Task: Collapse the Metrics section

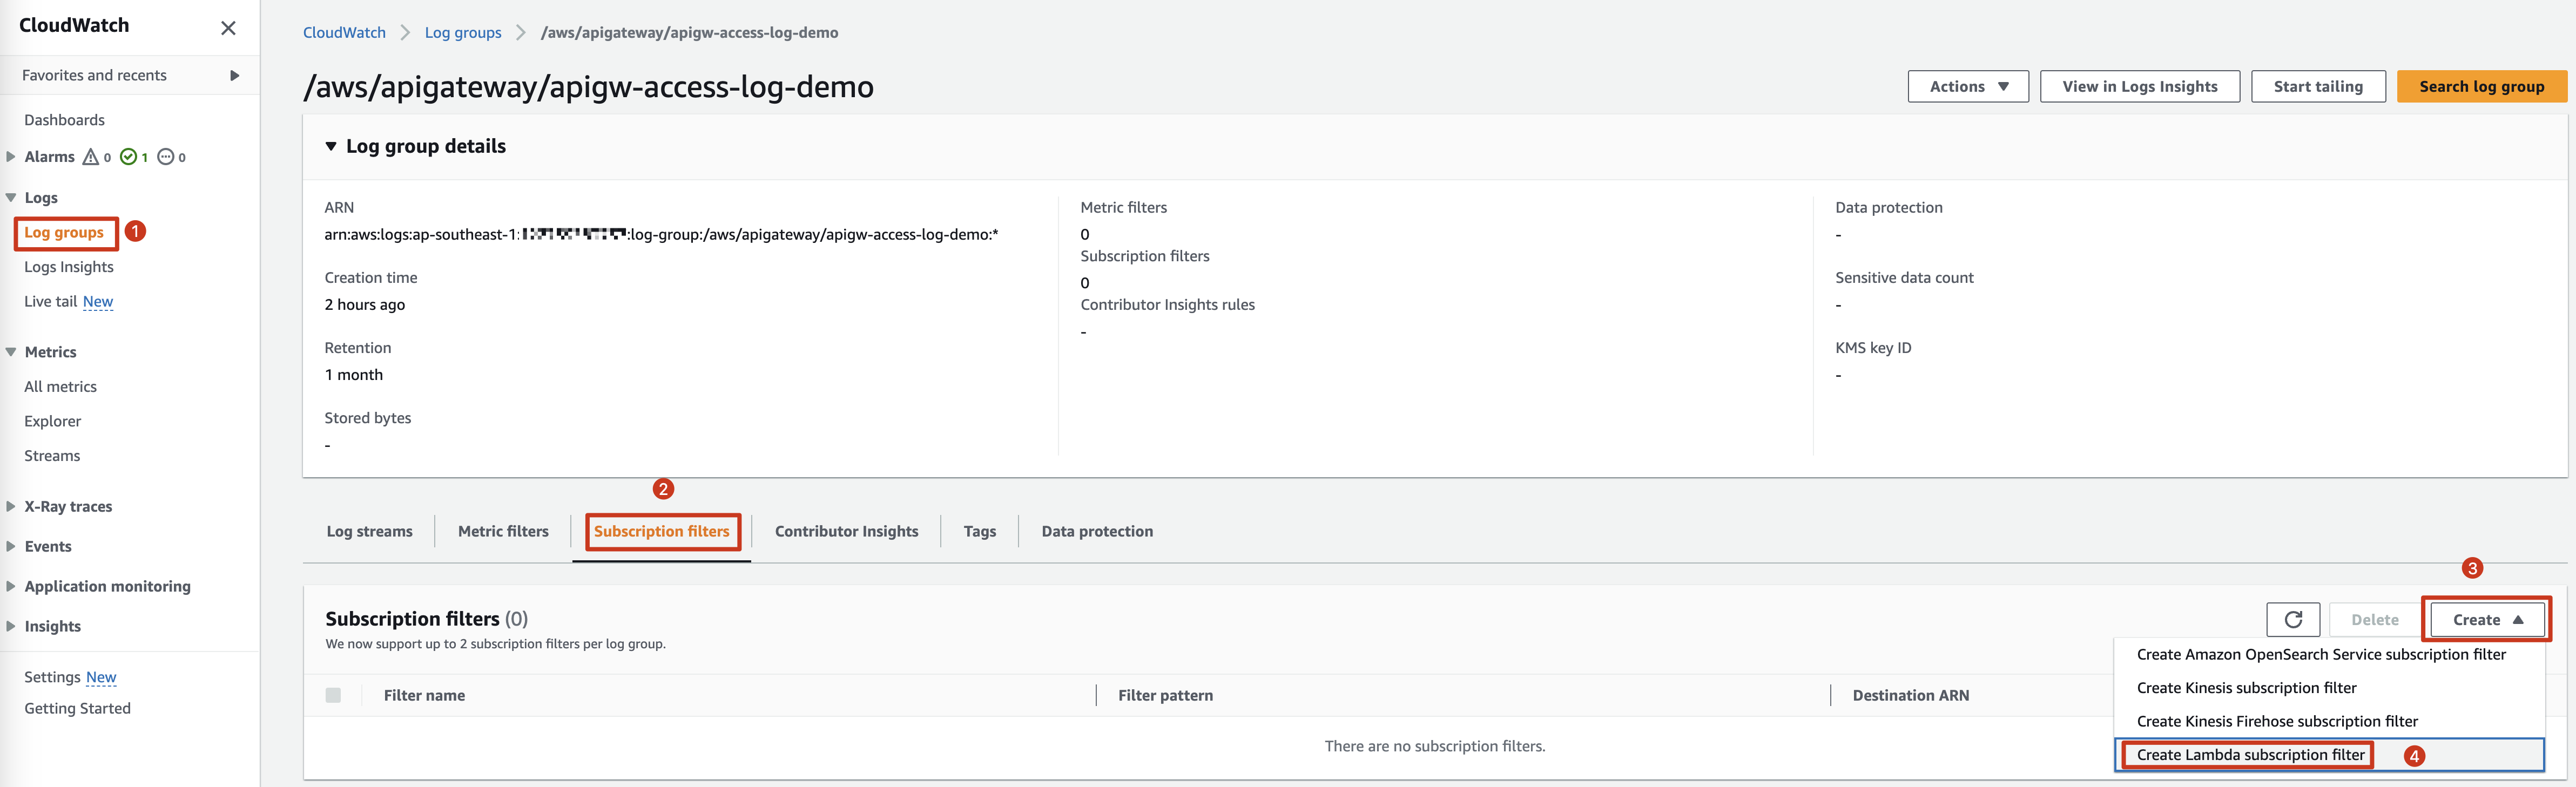Action: [x=11, y=352]
